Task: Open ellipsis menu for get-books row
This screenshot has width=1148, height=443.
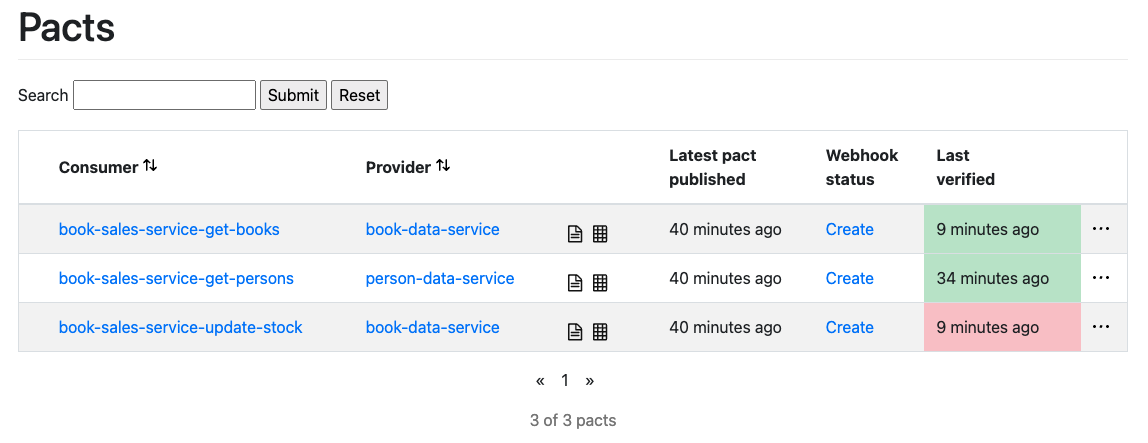Action: [x=1100, y=228]
